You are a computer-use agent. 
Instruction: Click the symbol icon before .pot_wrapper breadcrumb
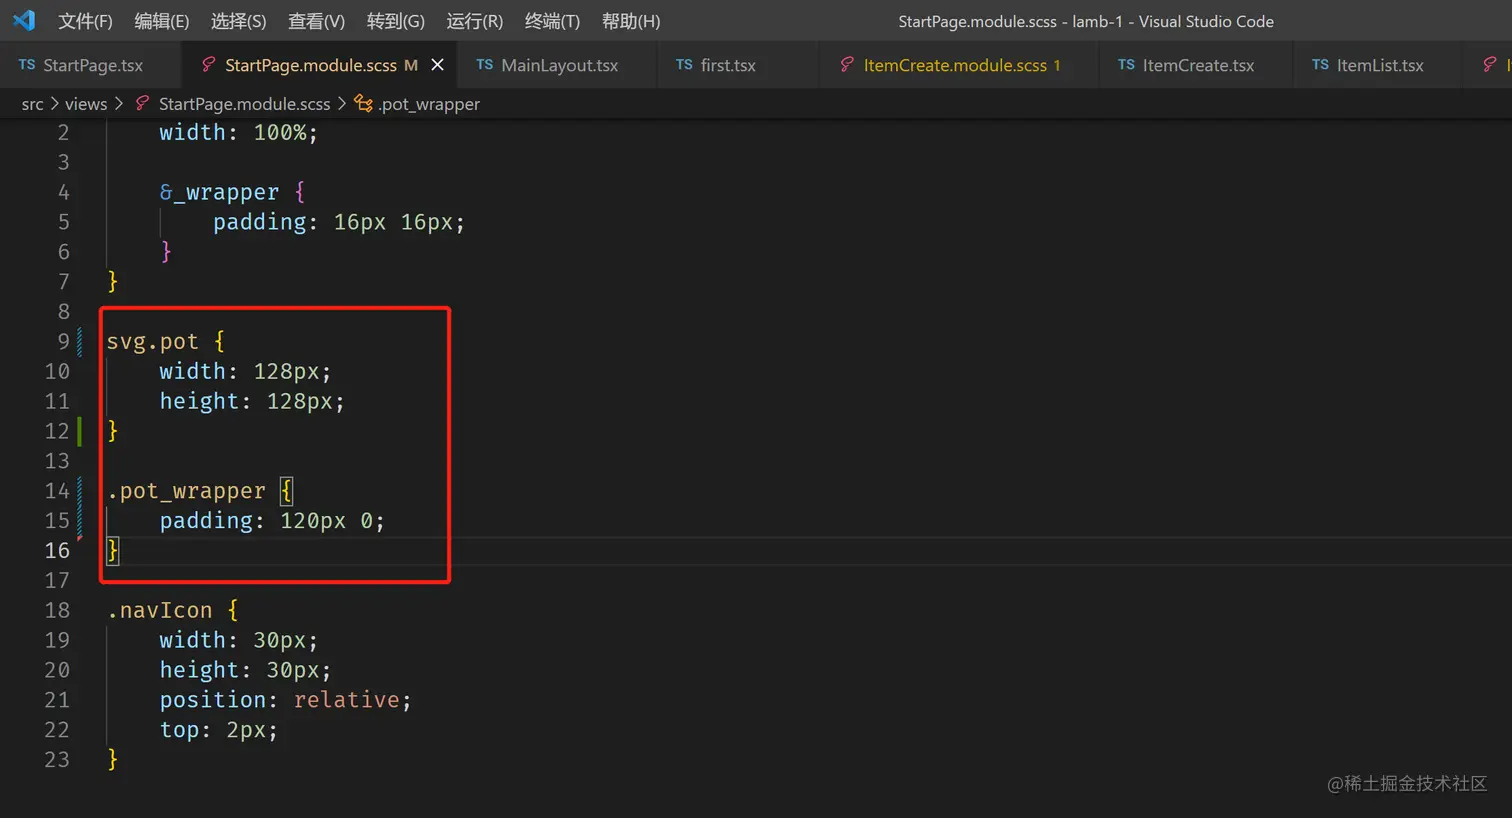pos(364,104)
